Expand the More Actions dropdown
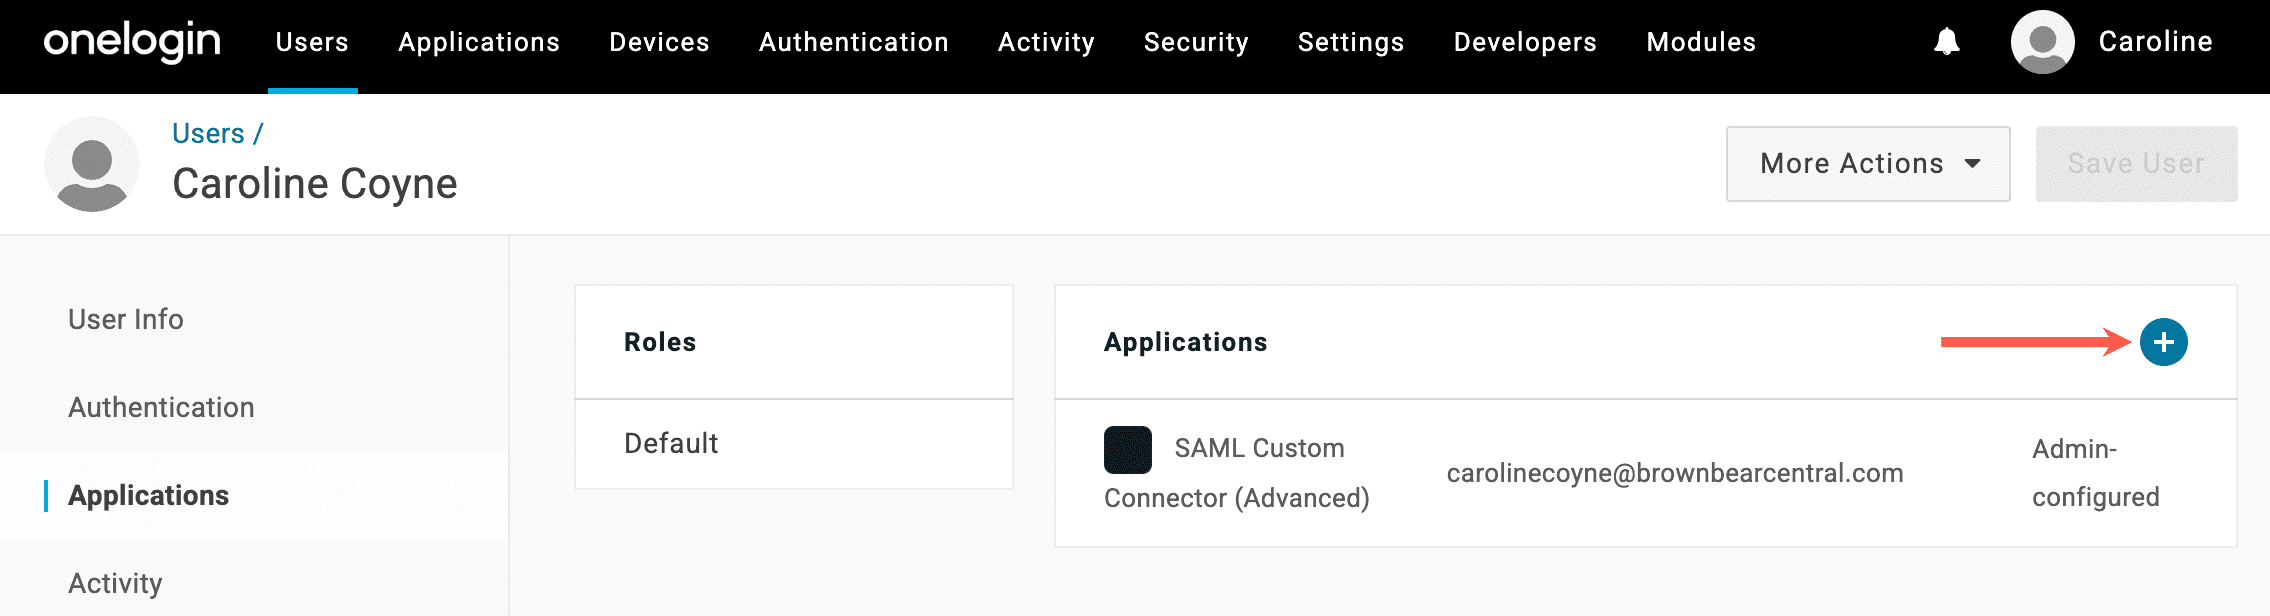2270x616 pixels. coord(1867,164)
